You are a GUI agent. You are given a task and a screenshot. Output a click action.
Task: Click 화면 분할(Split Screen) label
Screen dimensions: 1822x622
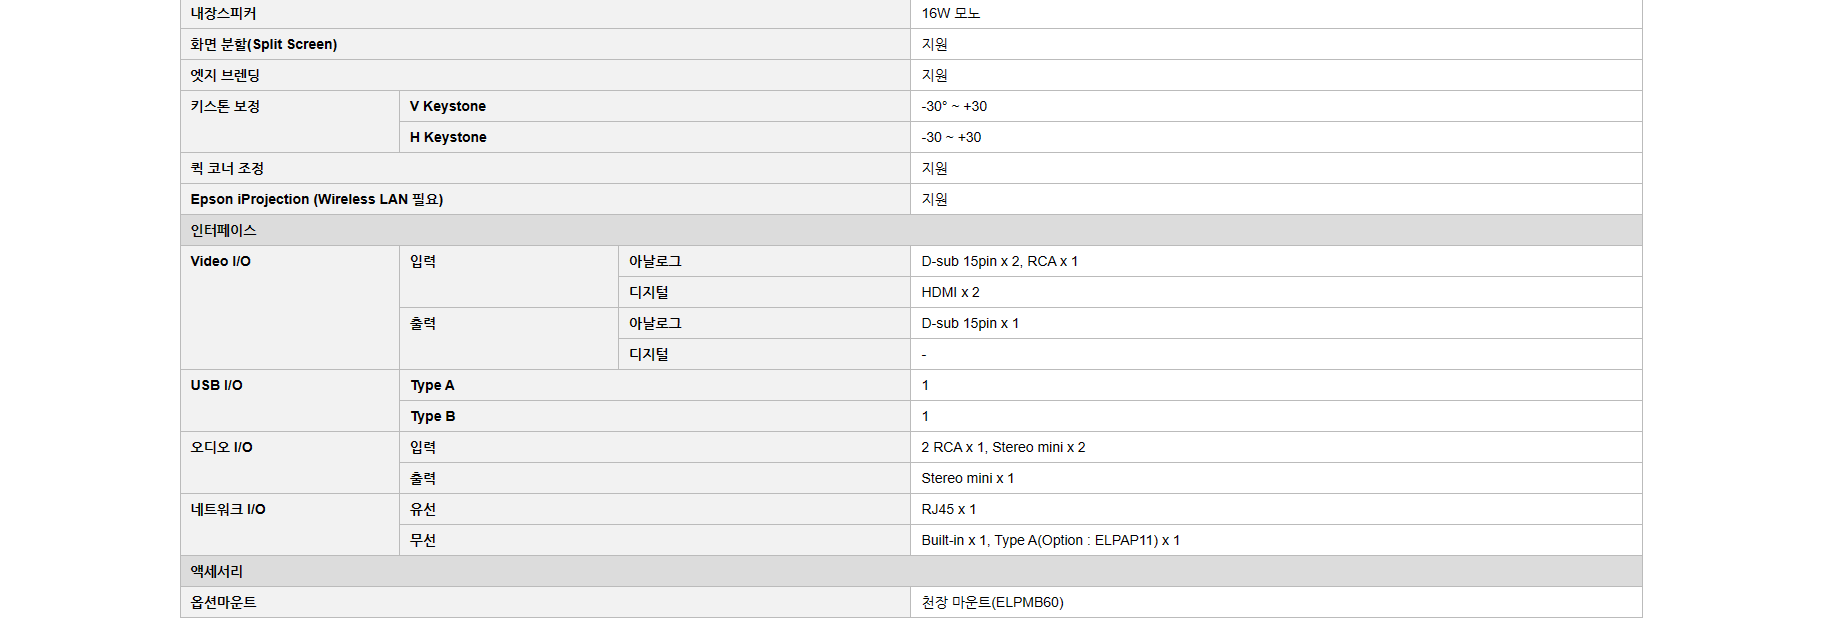point(264,44)
